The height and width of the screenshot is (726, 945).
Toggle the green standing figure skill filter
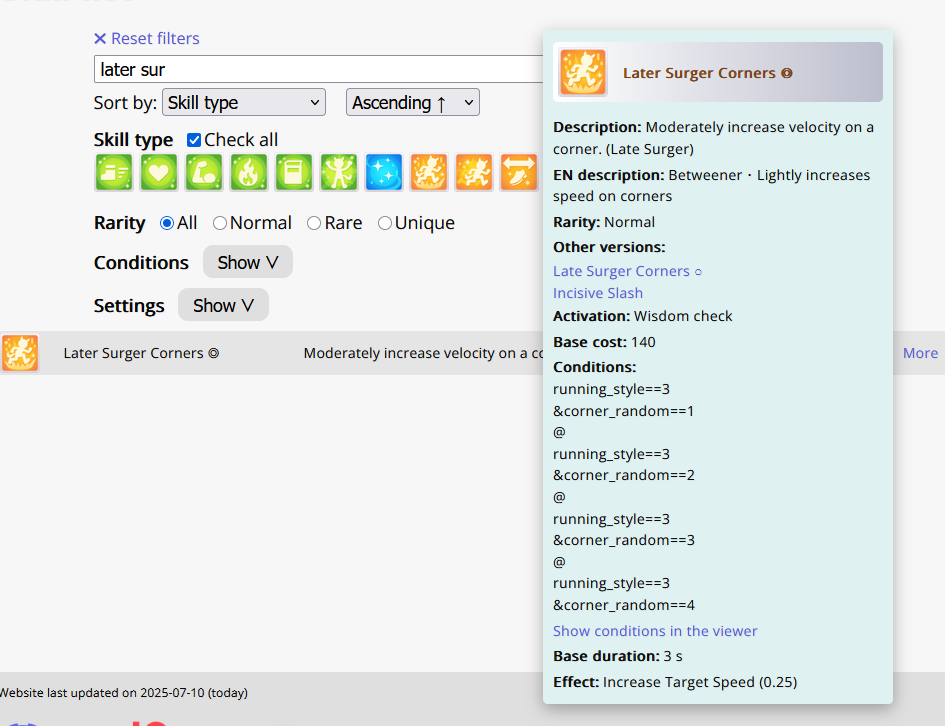tap(339, 172)
